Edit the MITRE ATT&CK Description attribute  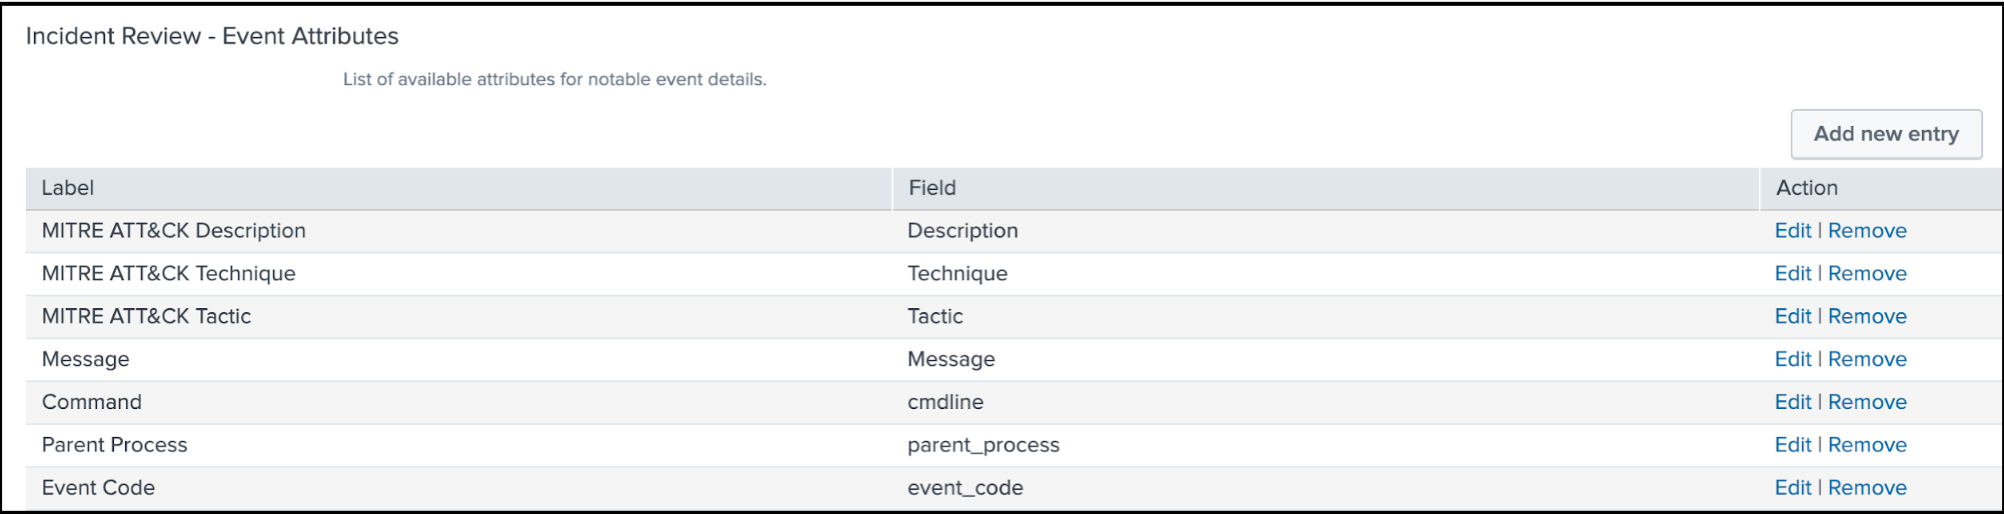coord(1793,231)
